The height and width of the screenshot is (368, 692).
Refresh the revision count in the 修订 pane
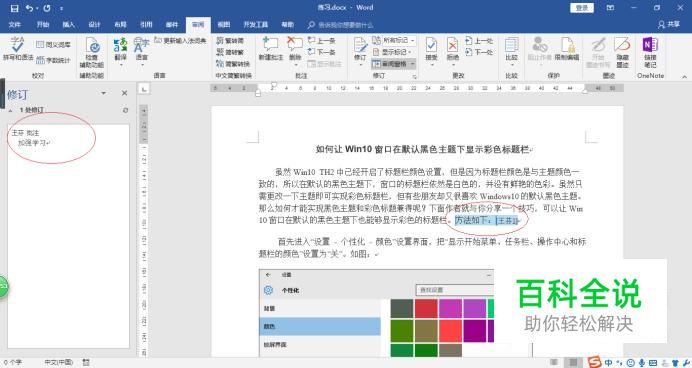pyautogui.click(x=125, y=110)
